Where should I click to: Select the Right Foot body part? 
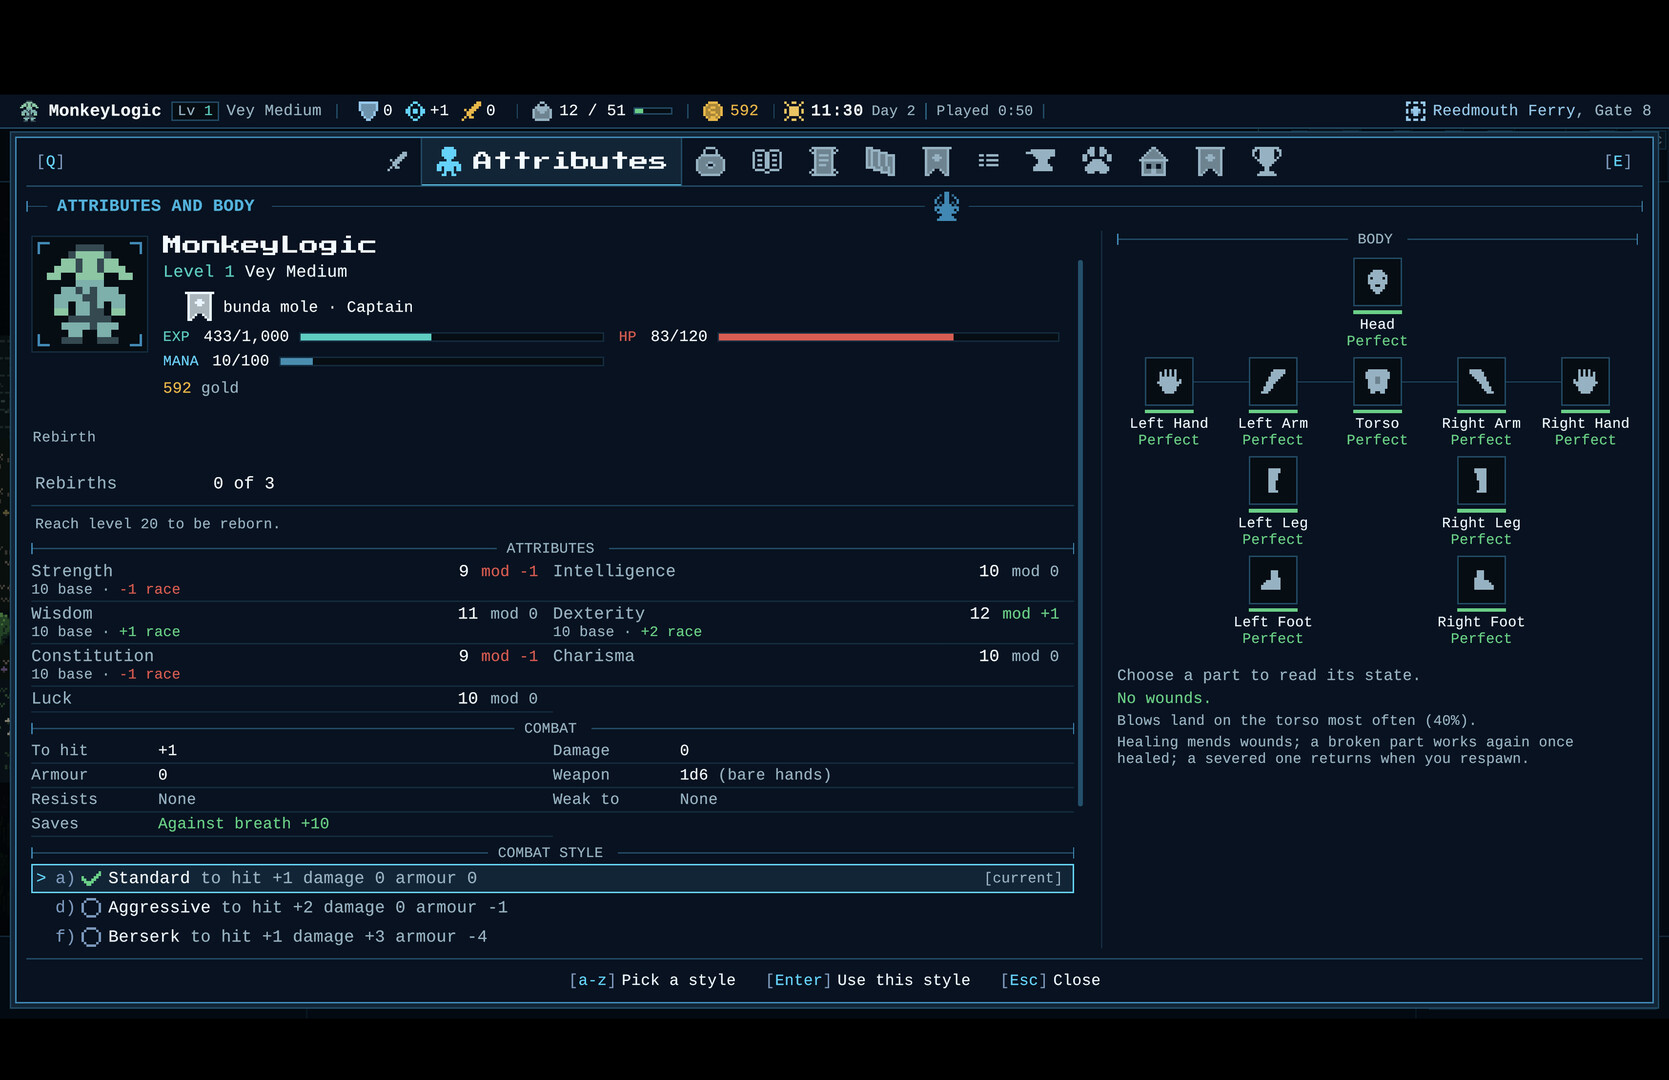pos(1481,580)
